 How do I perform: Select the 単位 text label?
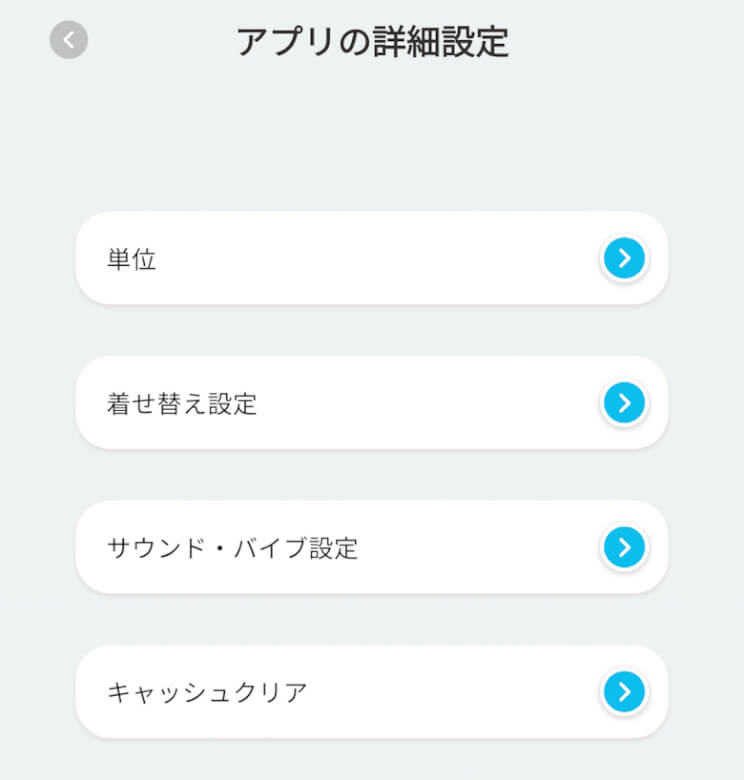[x=132, y=260]
